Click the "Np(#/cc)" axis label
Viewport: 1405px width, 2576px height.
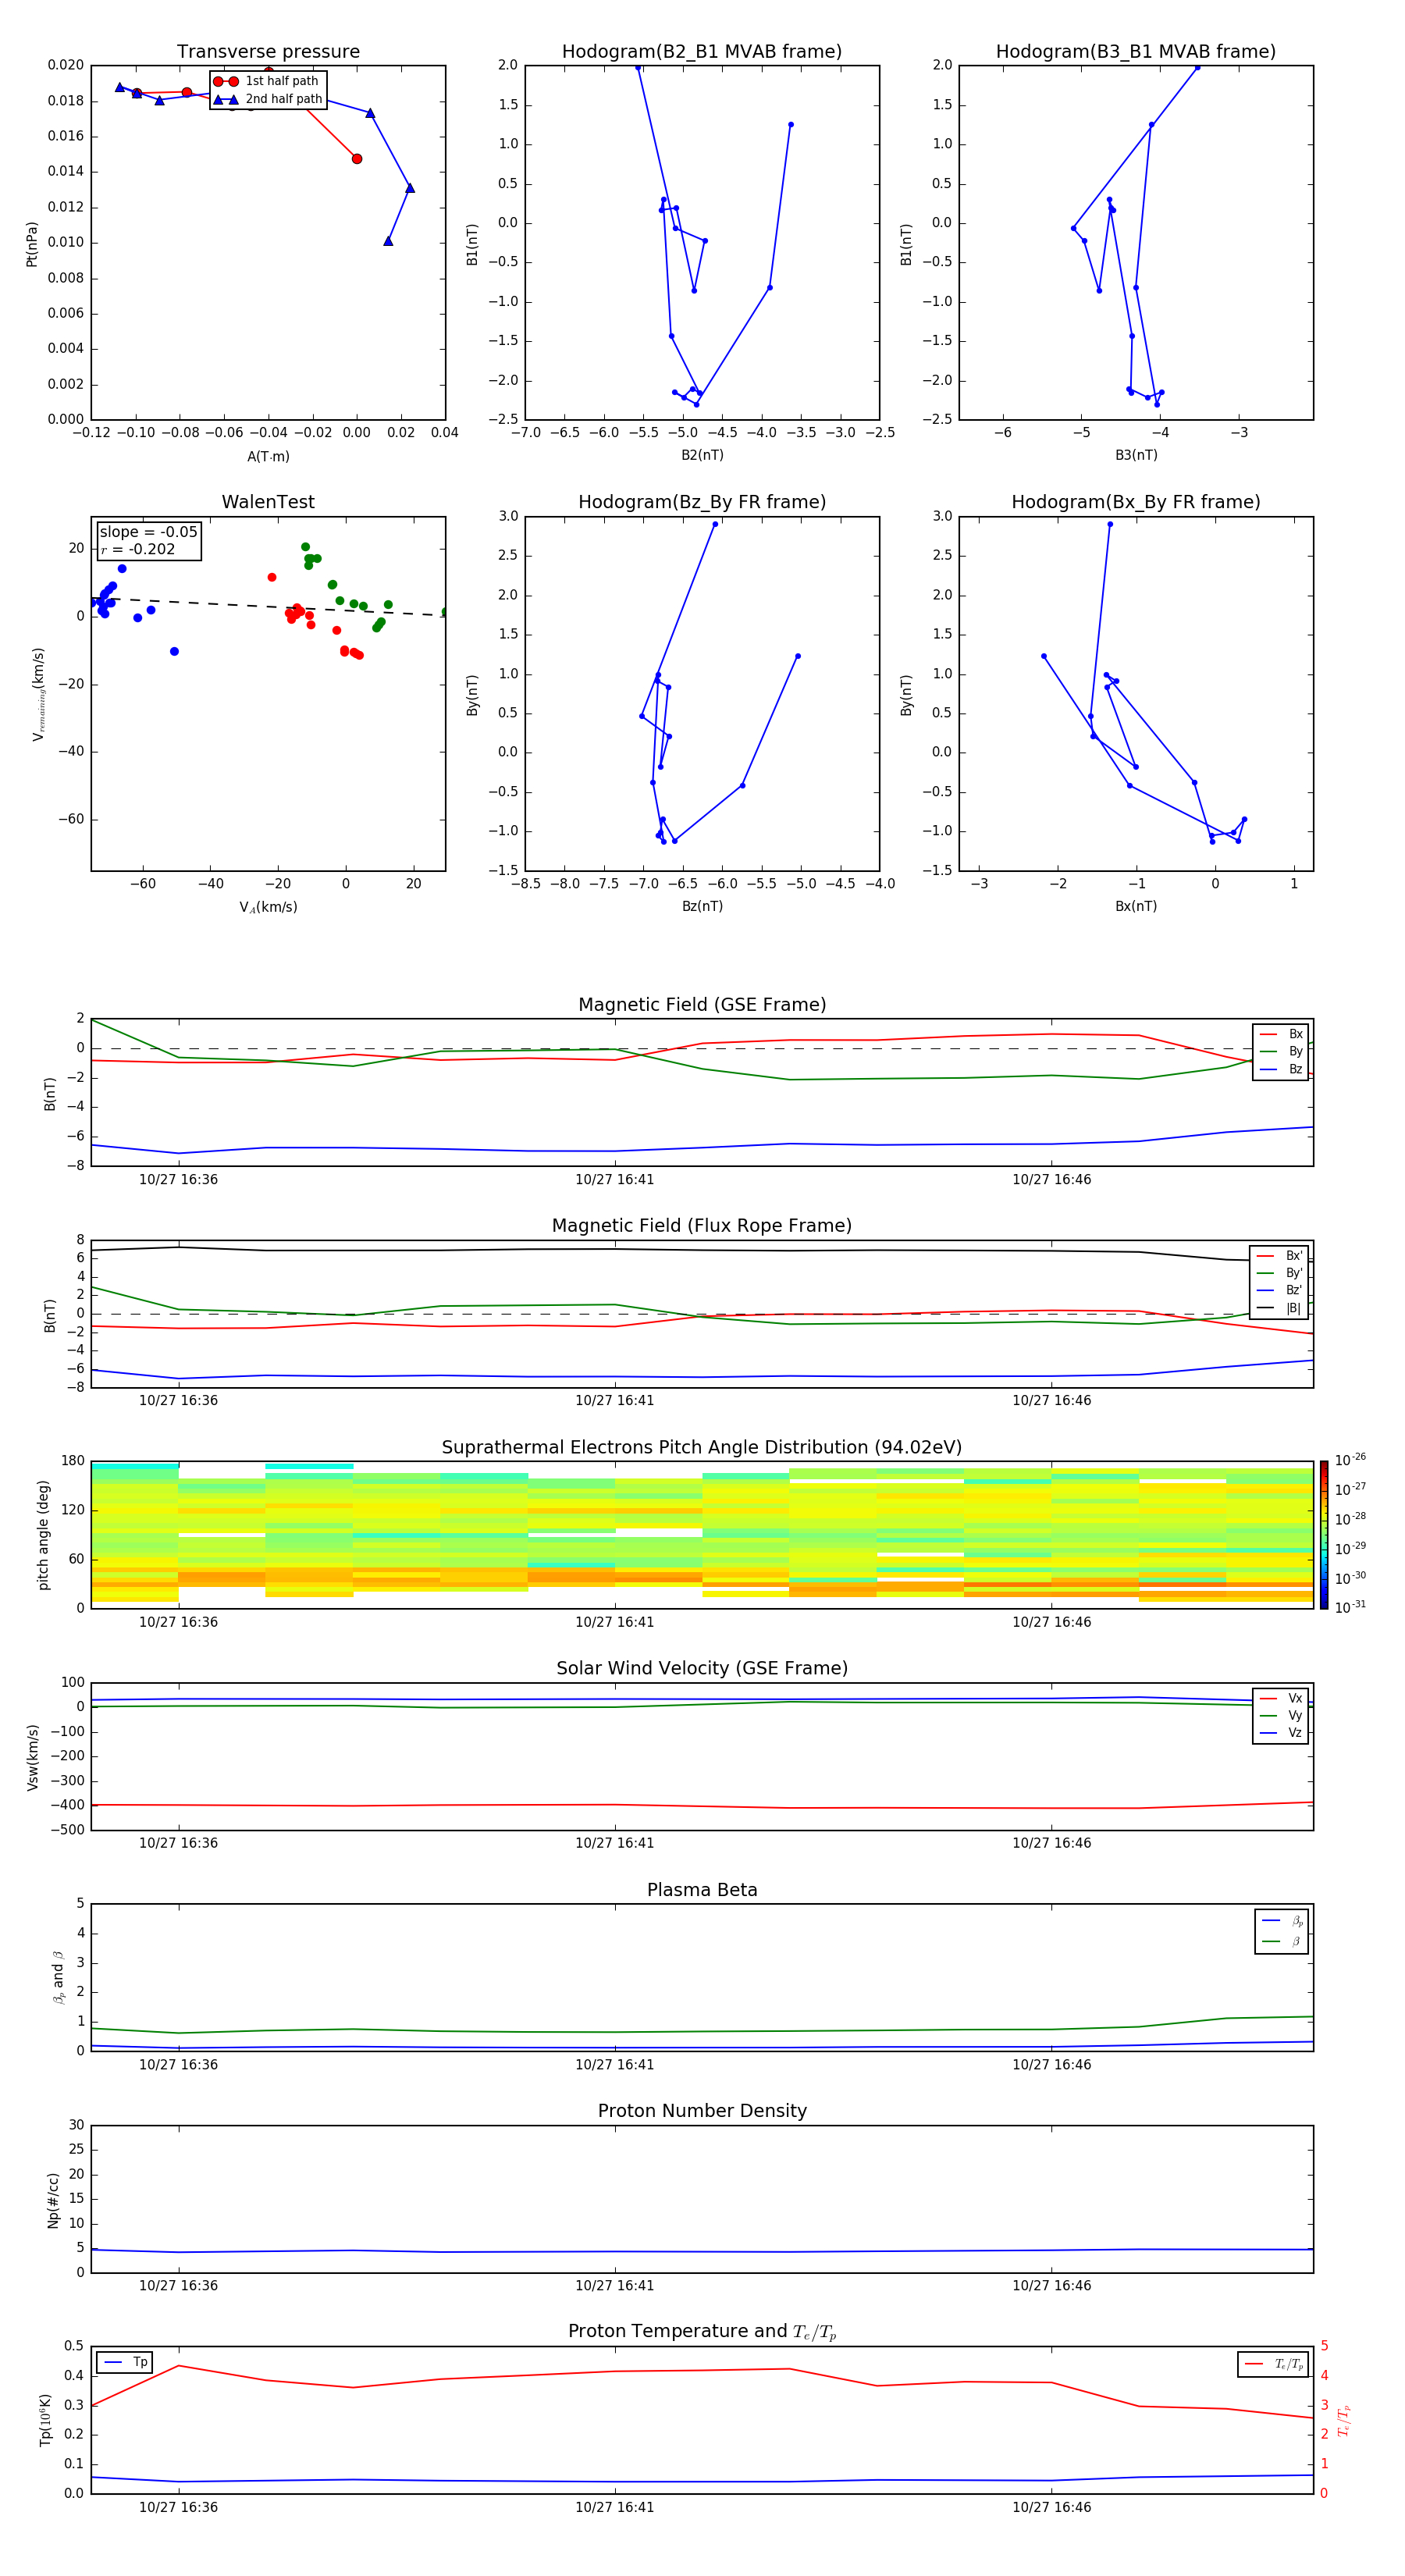click(53, 2199)
